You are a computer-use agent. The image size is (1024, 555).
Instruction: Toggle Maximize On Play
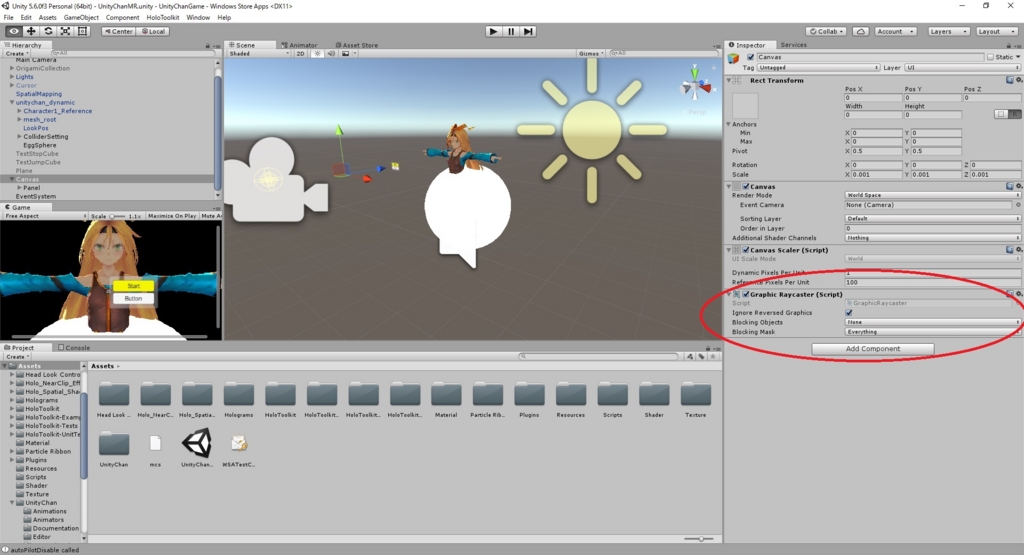coord(172,215)
